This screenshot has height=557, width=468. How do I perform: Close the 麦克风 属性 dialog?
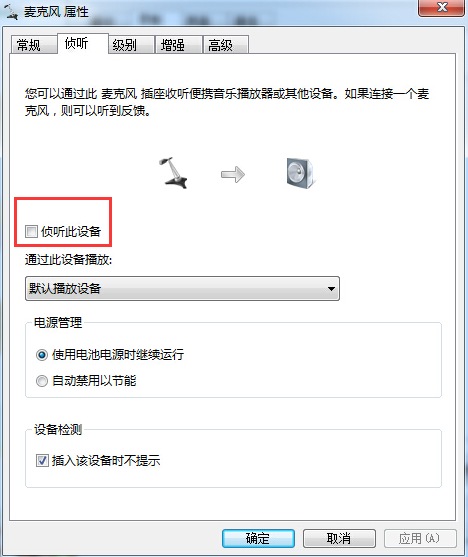(442, 8)
